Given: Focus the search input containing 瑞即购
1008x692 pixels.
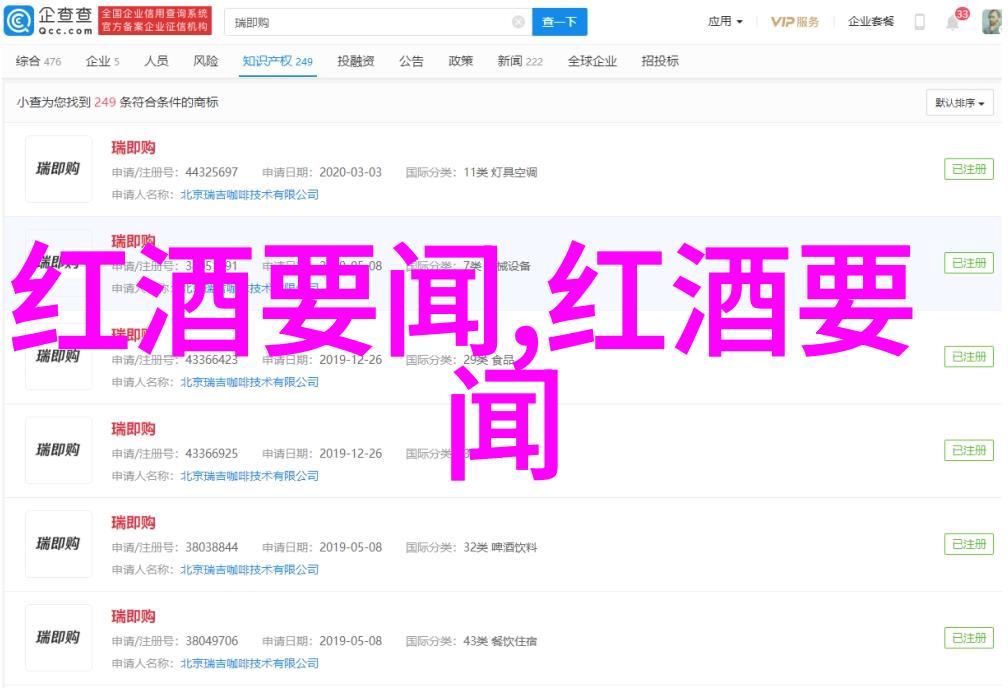Looking at the screenshot, I should point(378,23).
